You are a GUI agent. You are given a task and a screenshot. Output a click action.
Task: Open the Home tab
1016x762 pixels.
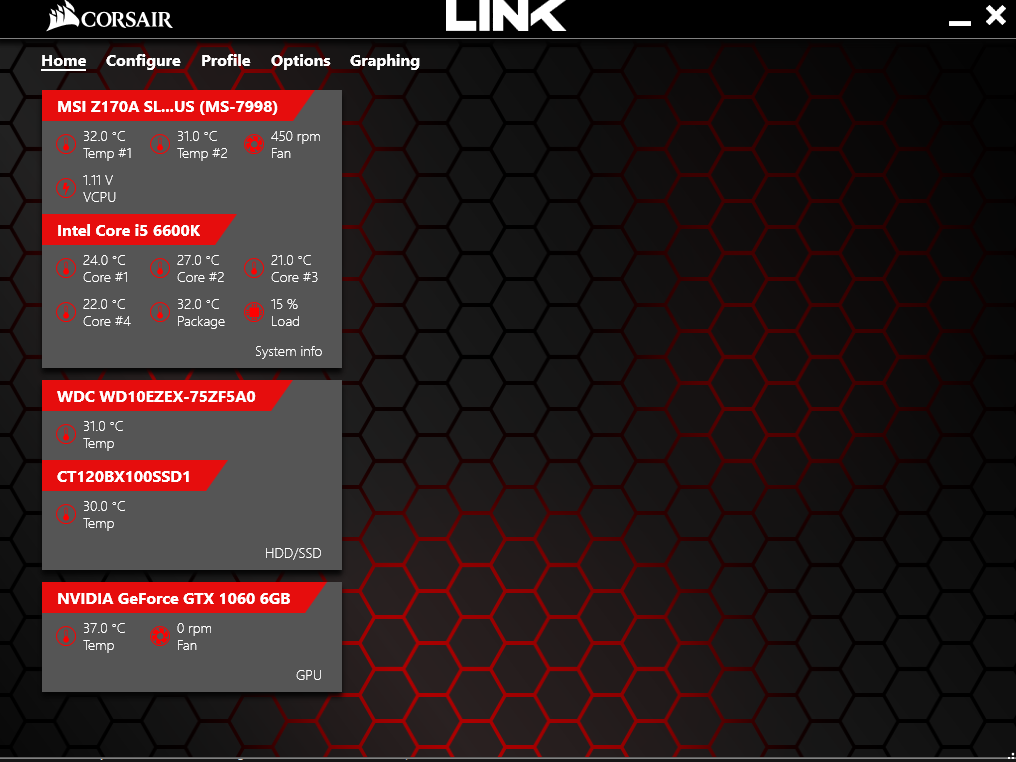click(64, 61)
